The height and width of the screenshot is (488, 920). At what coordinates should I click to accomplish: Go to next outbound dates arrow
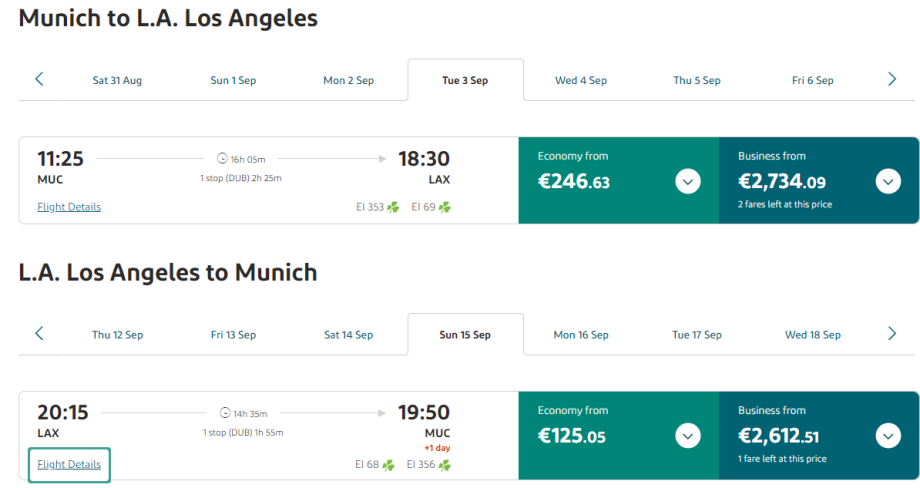point(892,79)
